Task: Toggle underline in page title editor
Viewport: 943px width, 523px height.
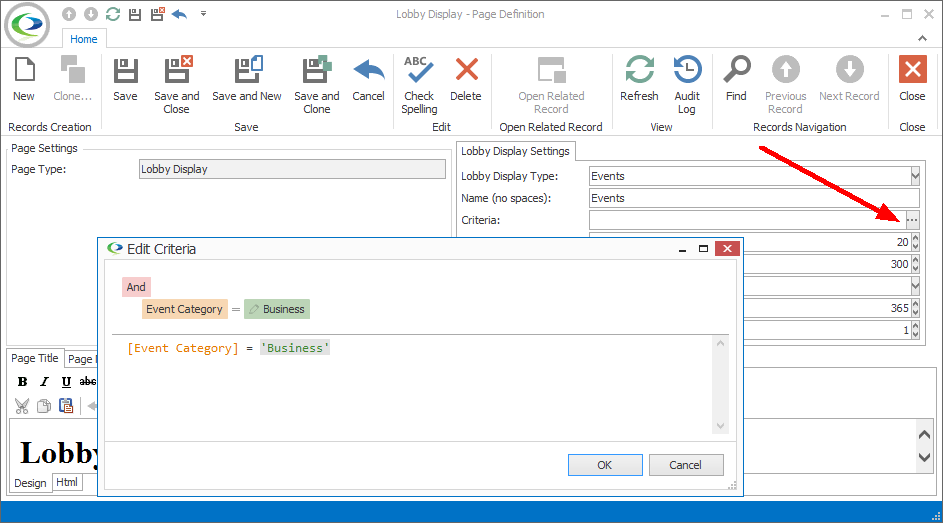Action: [x=66, y=382]
